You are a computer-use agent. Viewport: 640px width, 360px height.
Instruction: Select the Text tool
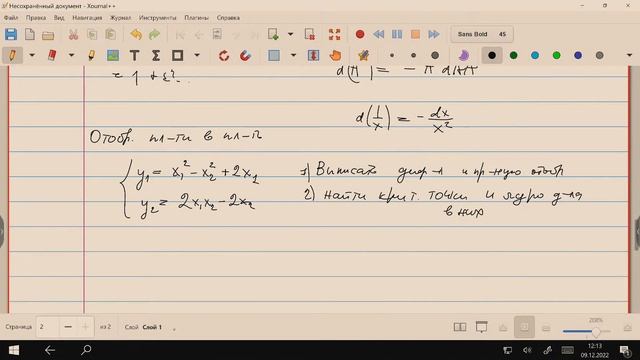134,56
